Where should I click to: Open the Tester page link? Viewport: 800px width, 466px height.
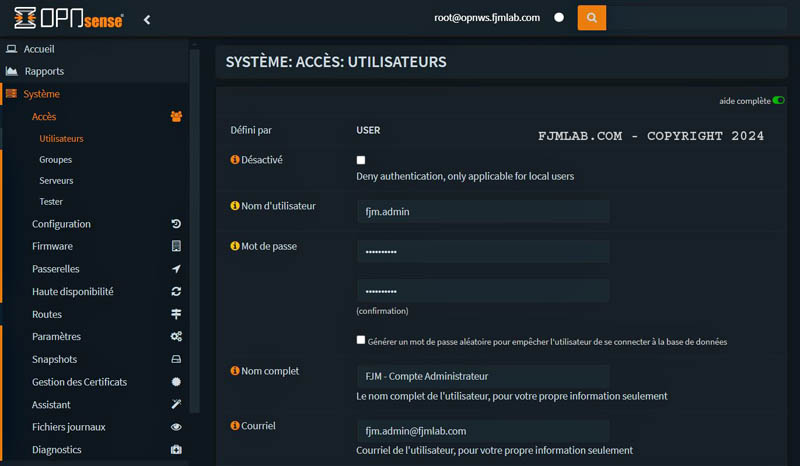tap(51, 202)
